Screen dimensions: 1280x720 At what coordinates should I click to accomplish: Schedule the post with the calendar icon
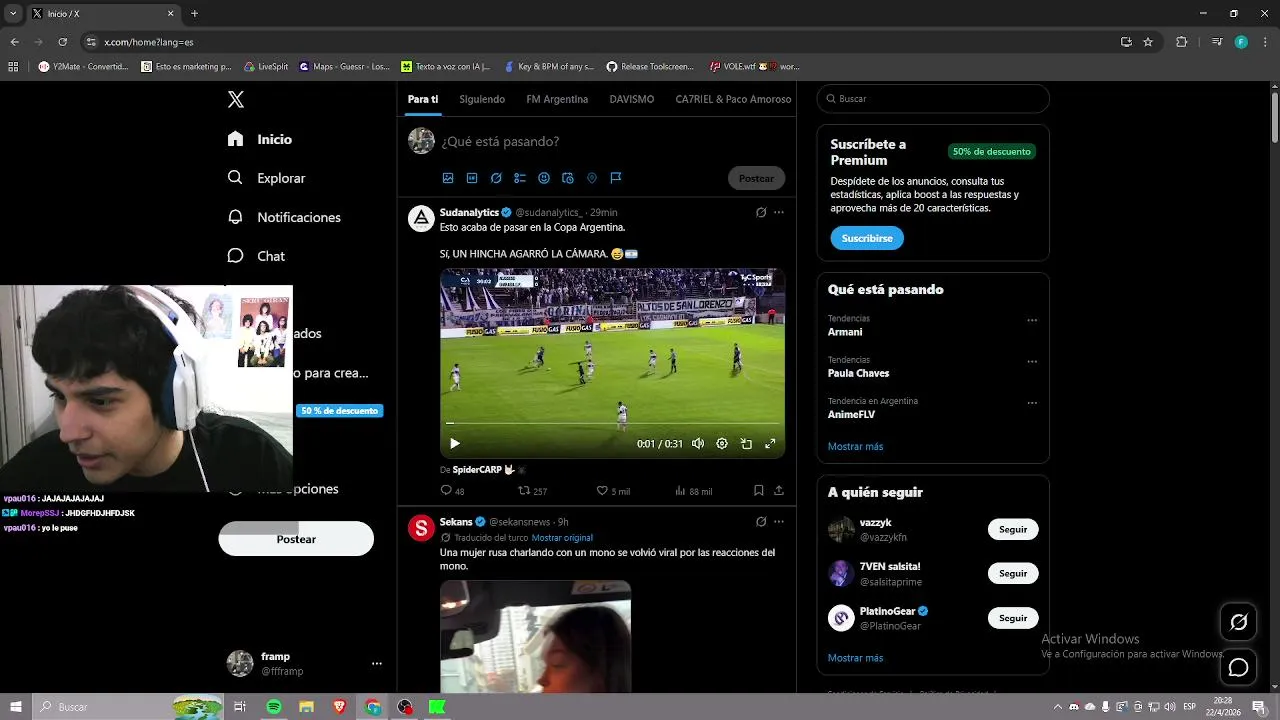tap(568, 178)
